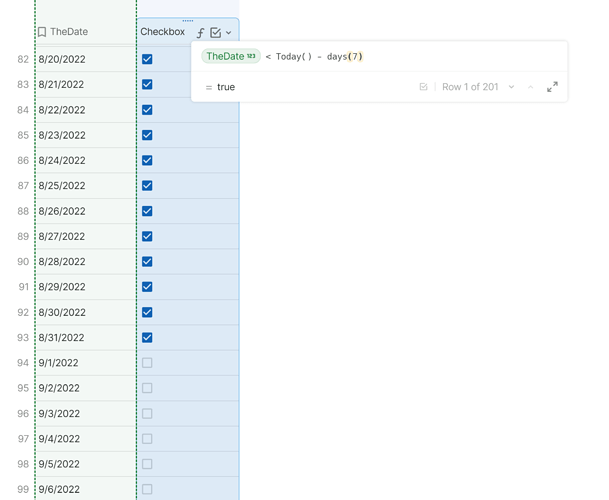Uncheck the checkbox for 8/26/2022
The image size is (609, 500).
147,211
